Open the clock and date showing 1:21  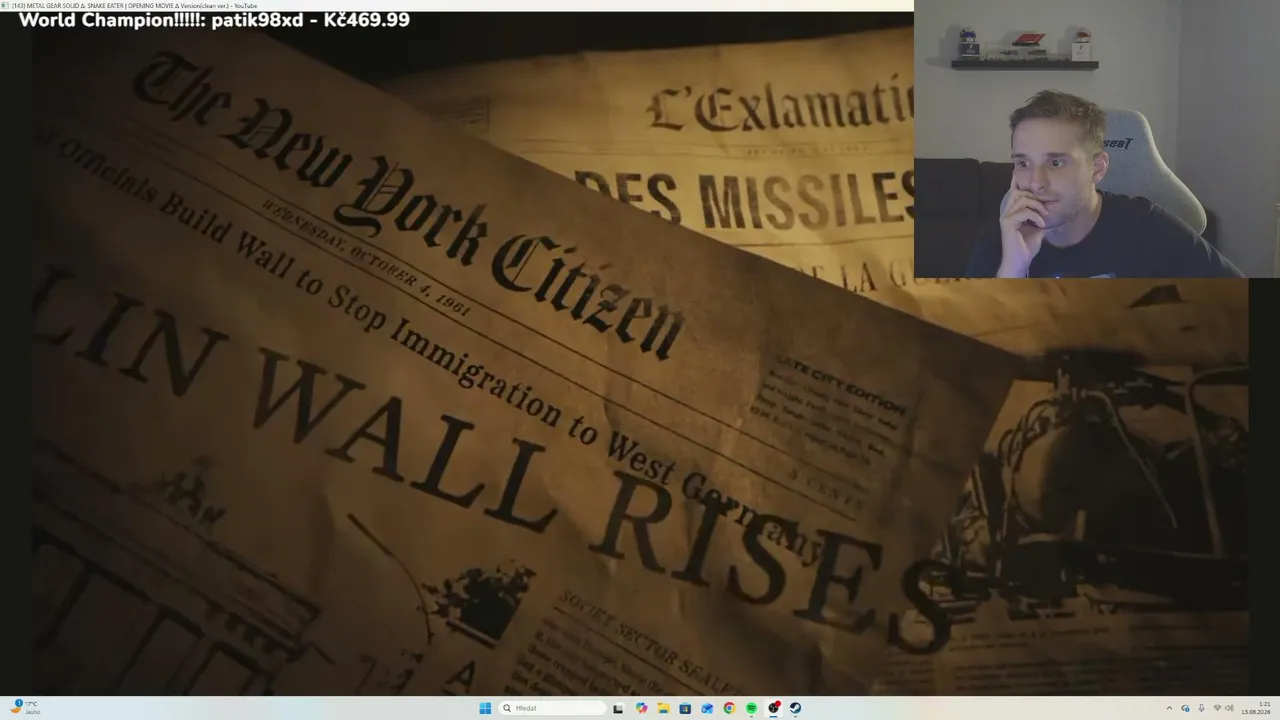pyautogui.click(x=1256, y=708)
